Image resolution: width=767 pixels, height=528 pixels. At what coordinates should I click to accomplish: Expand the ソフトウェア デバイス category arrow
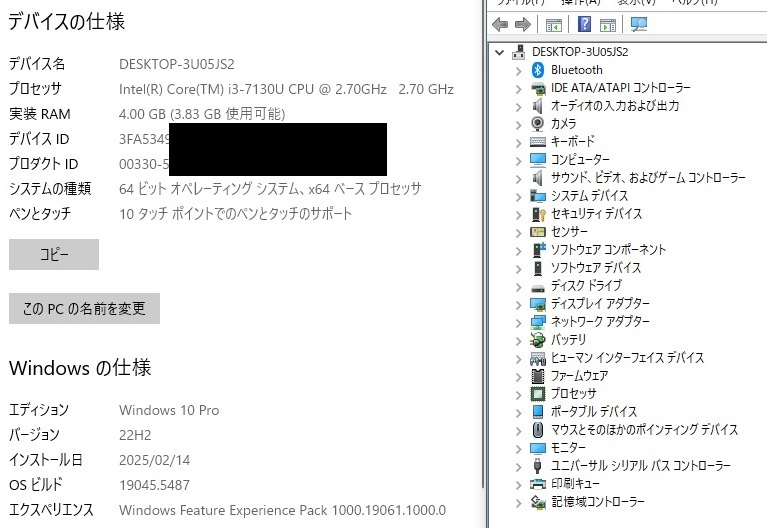[519, 268]
